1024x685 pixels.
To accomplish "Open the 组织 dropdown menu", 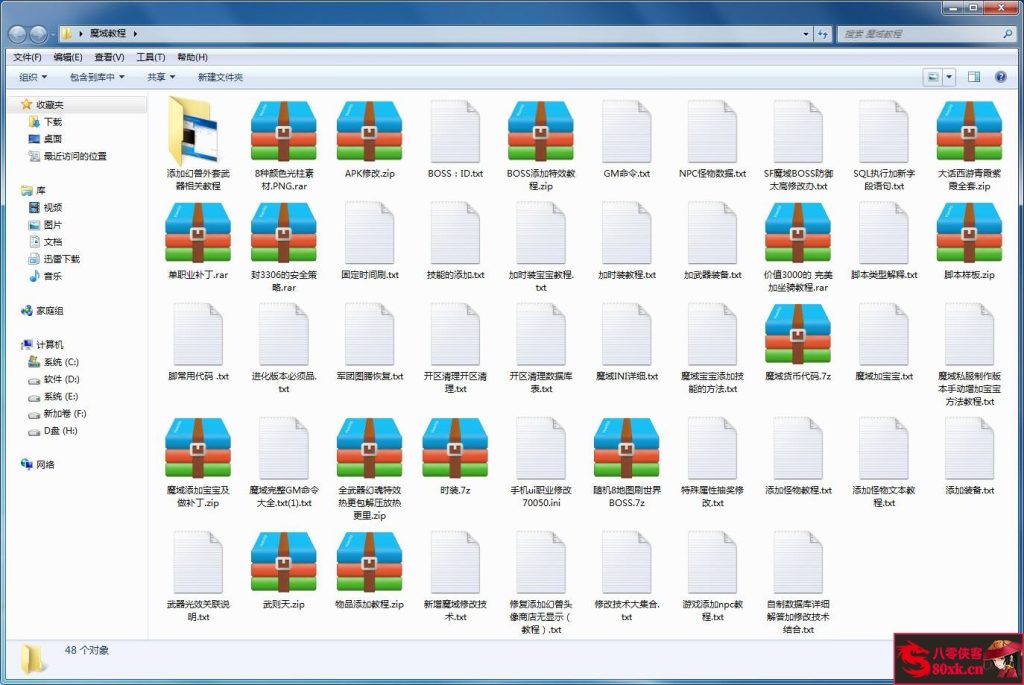I will [x=33, y=77].
